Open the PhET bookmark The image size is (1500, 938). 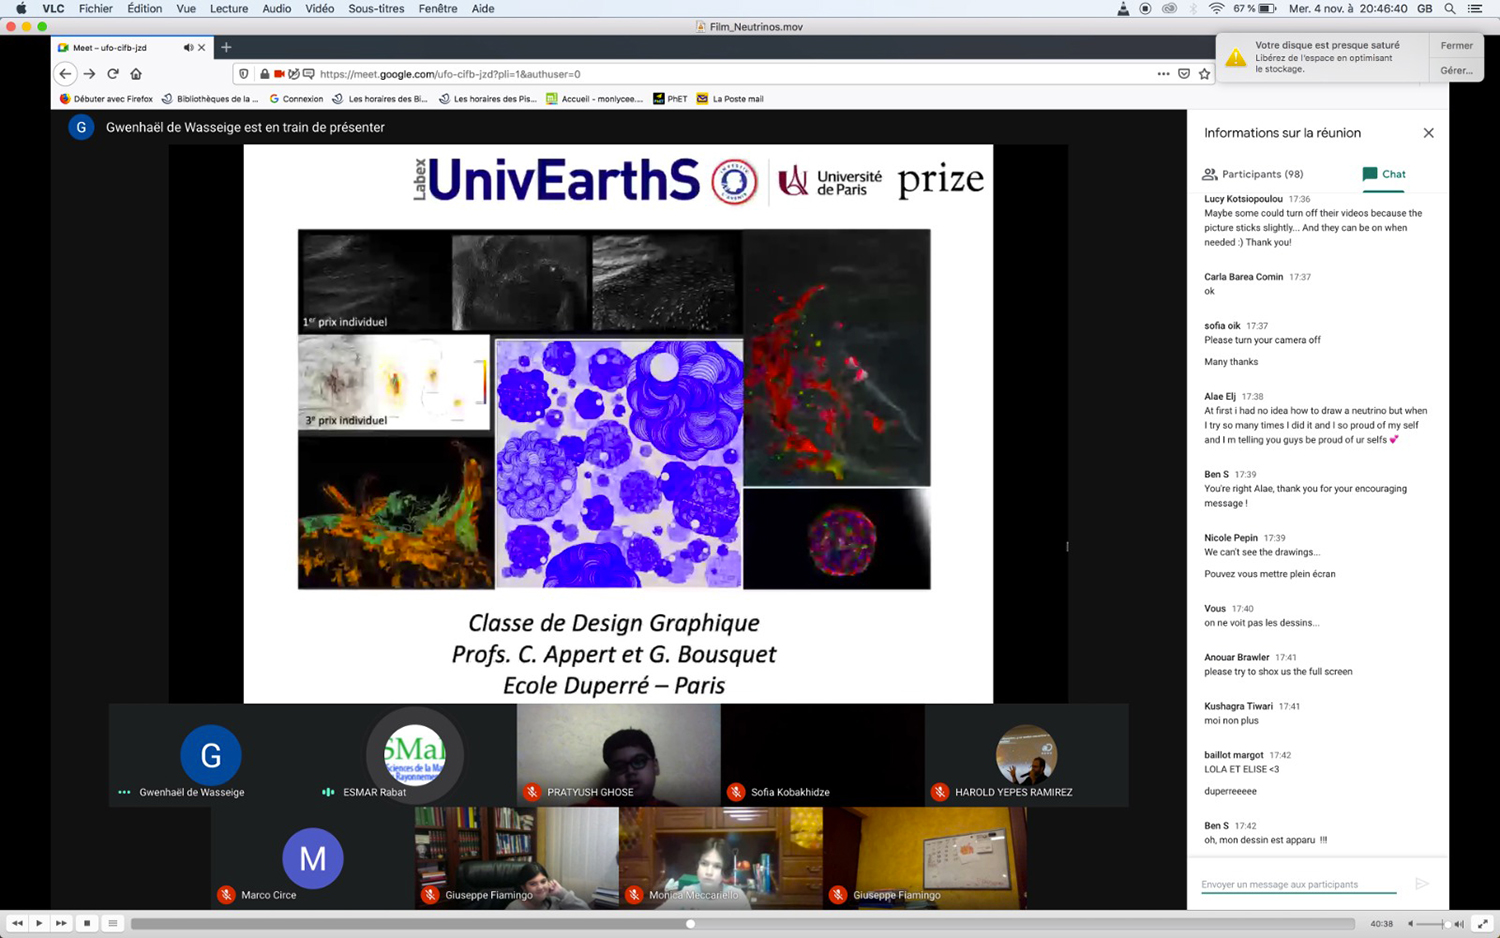(670, 99)
